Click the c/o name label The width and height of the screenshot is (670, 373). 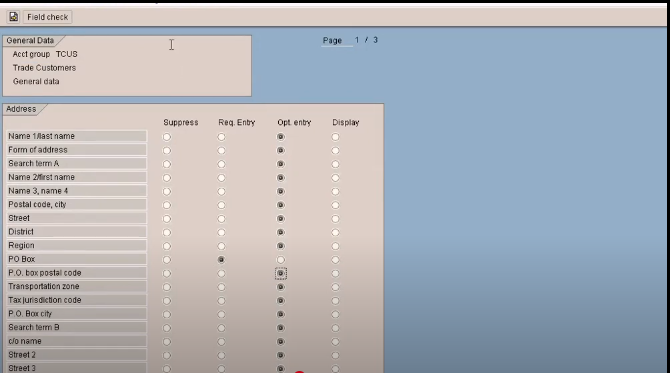(x=76, y=341)
